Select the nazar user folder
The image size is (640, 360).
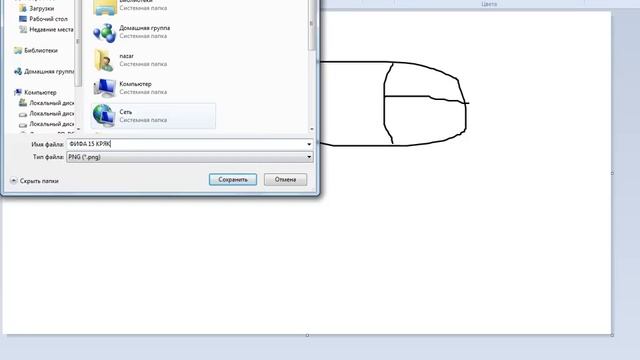point(153,60)
